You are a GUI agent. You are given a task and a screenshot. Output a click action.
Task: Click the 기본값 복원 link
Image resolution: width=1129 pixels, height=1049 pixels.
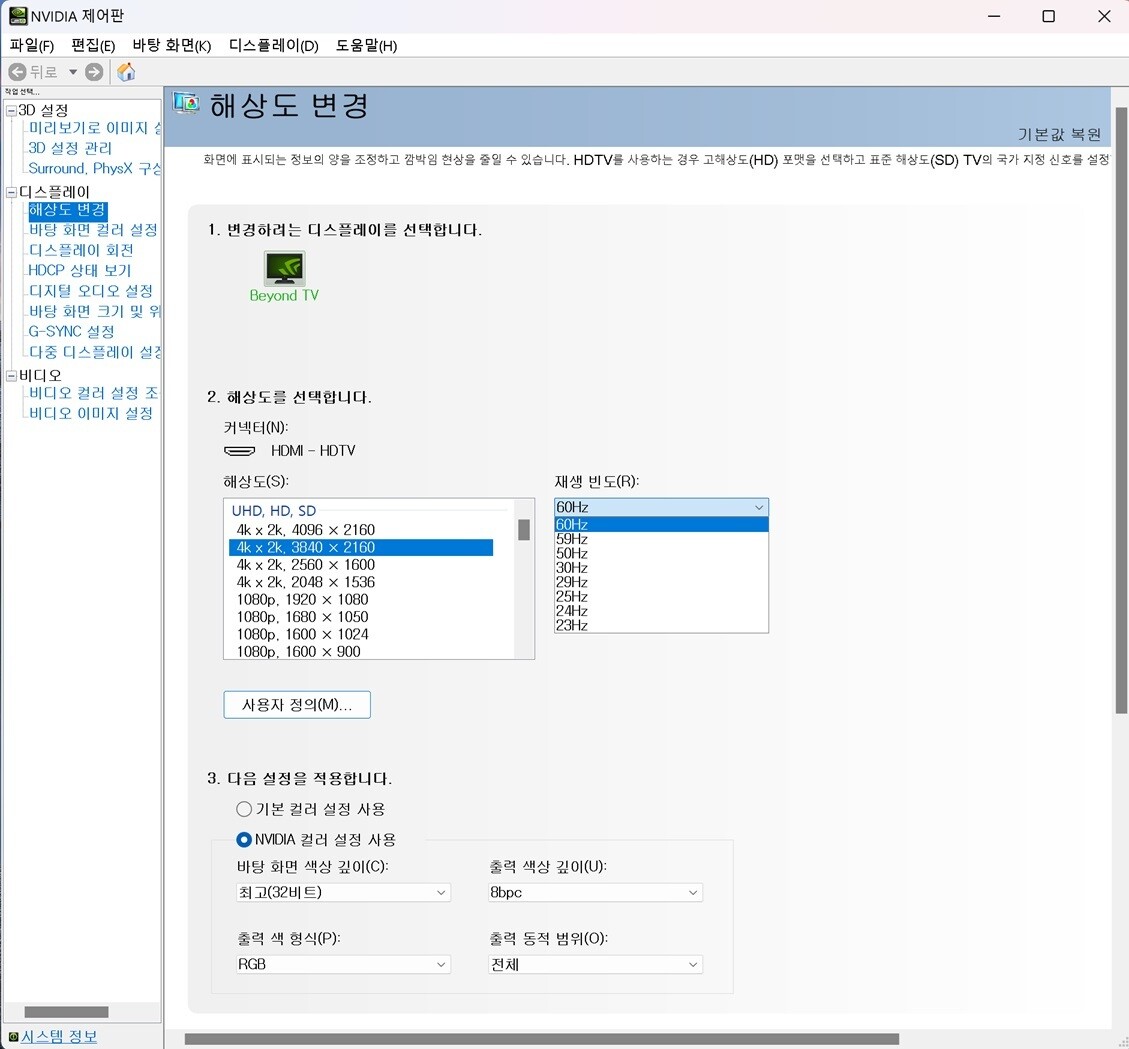point(1059,135)
